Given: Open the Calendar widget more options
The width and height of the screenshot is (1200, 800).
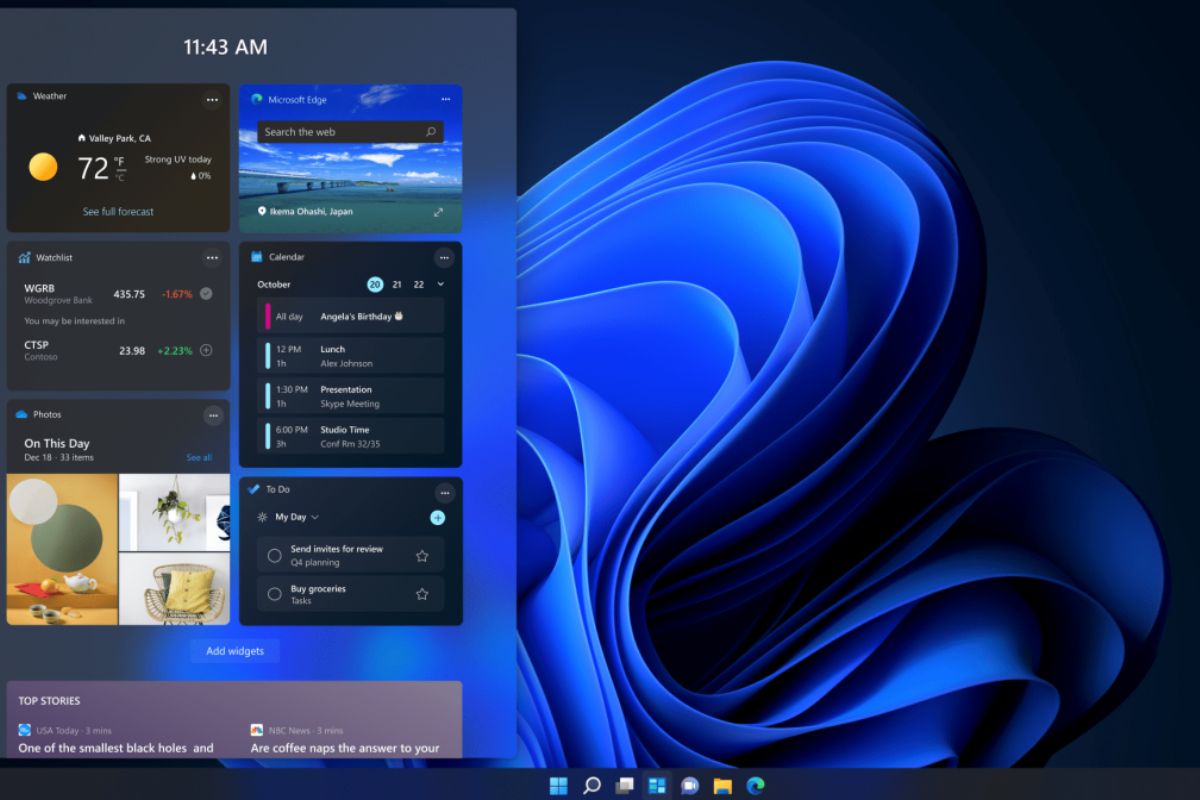Looking at the screenshot, I should (444, 258).
